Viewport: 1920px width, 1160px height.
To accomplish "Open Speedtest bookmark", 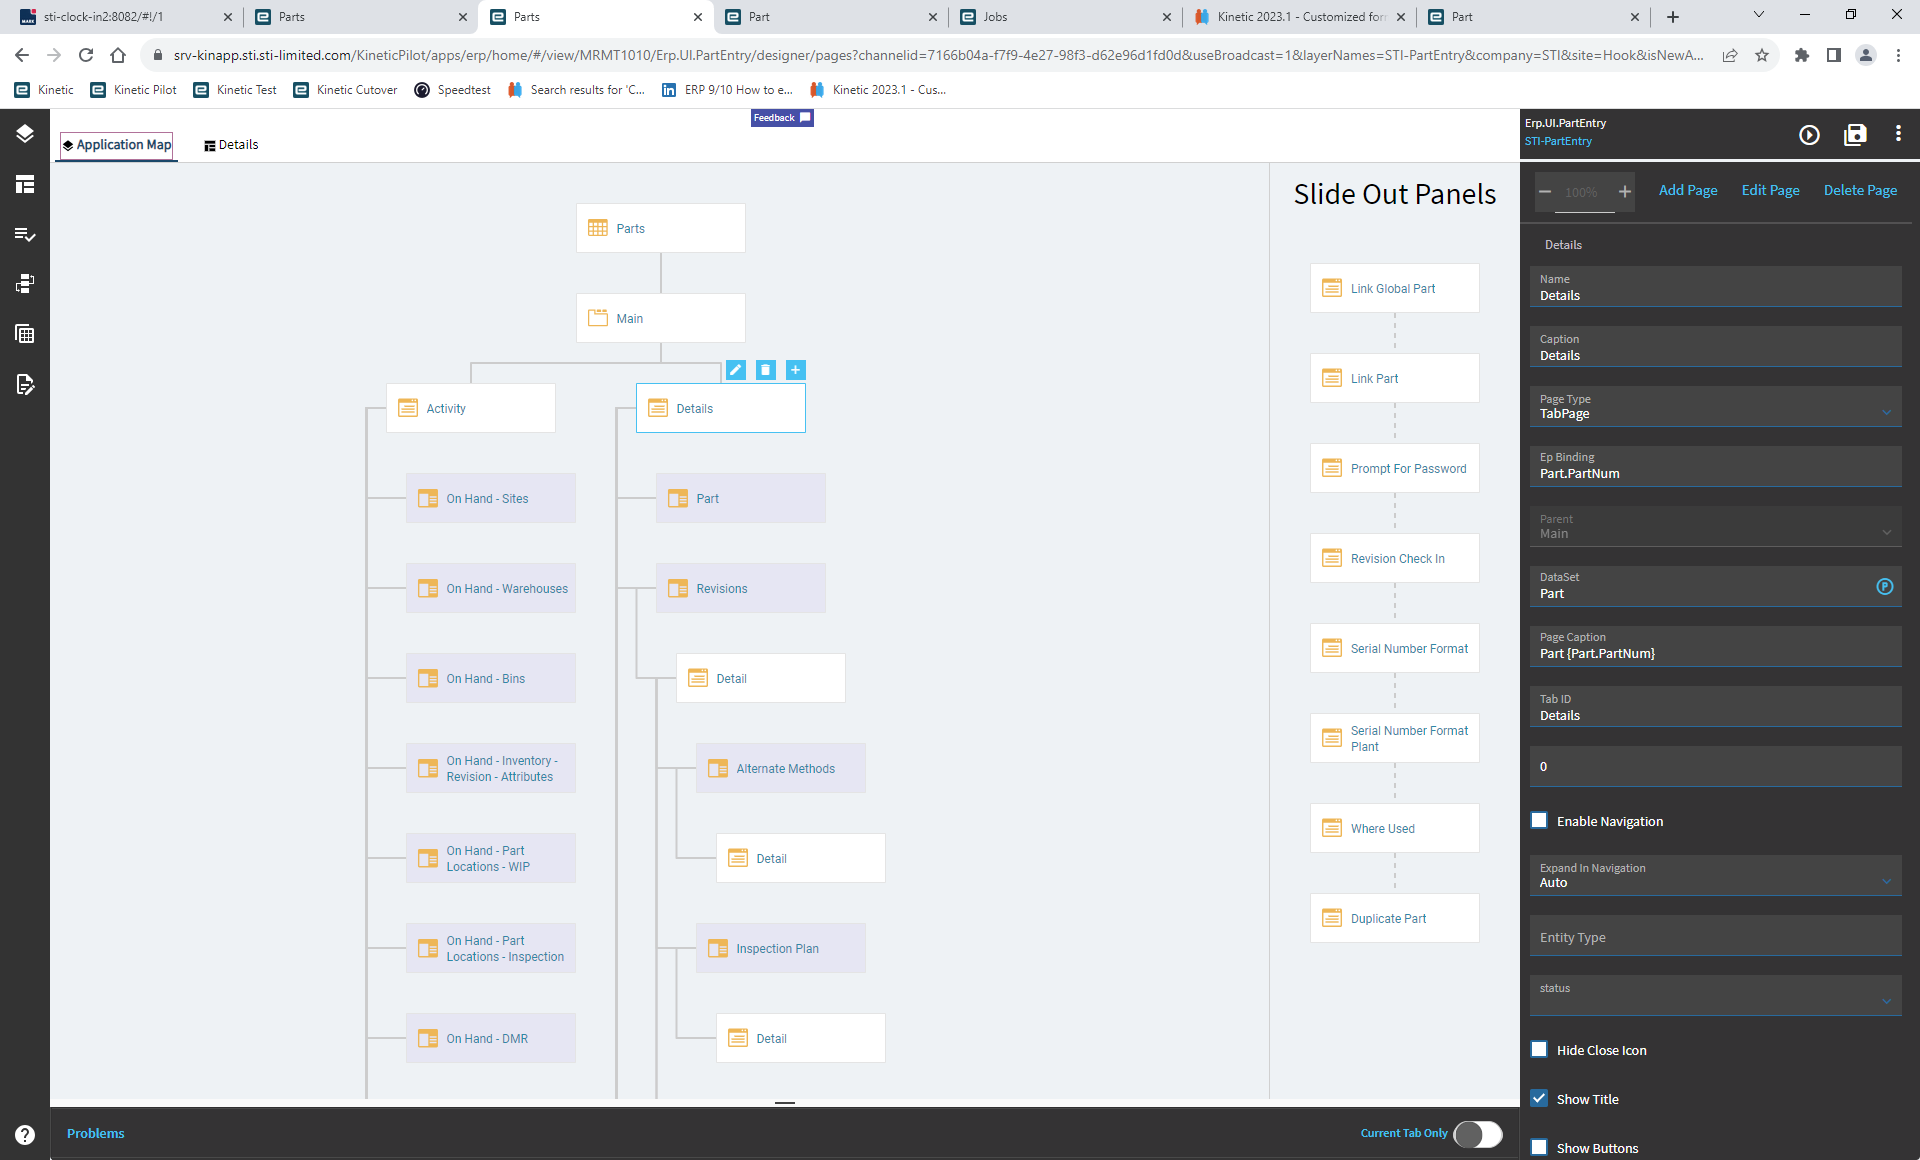I will (x=452, y=90).
